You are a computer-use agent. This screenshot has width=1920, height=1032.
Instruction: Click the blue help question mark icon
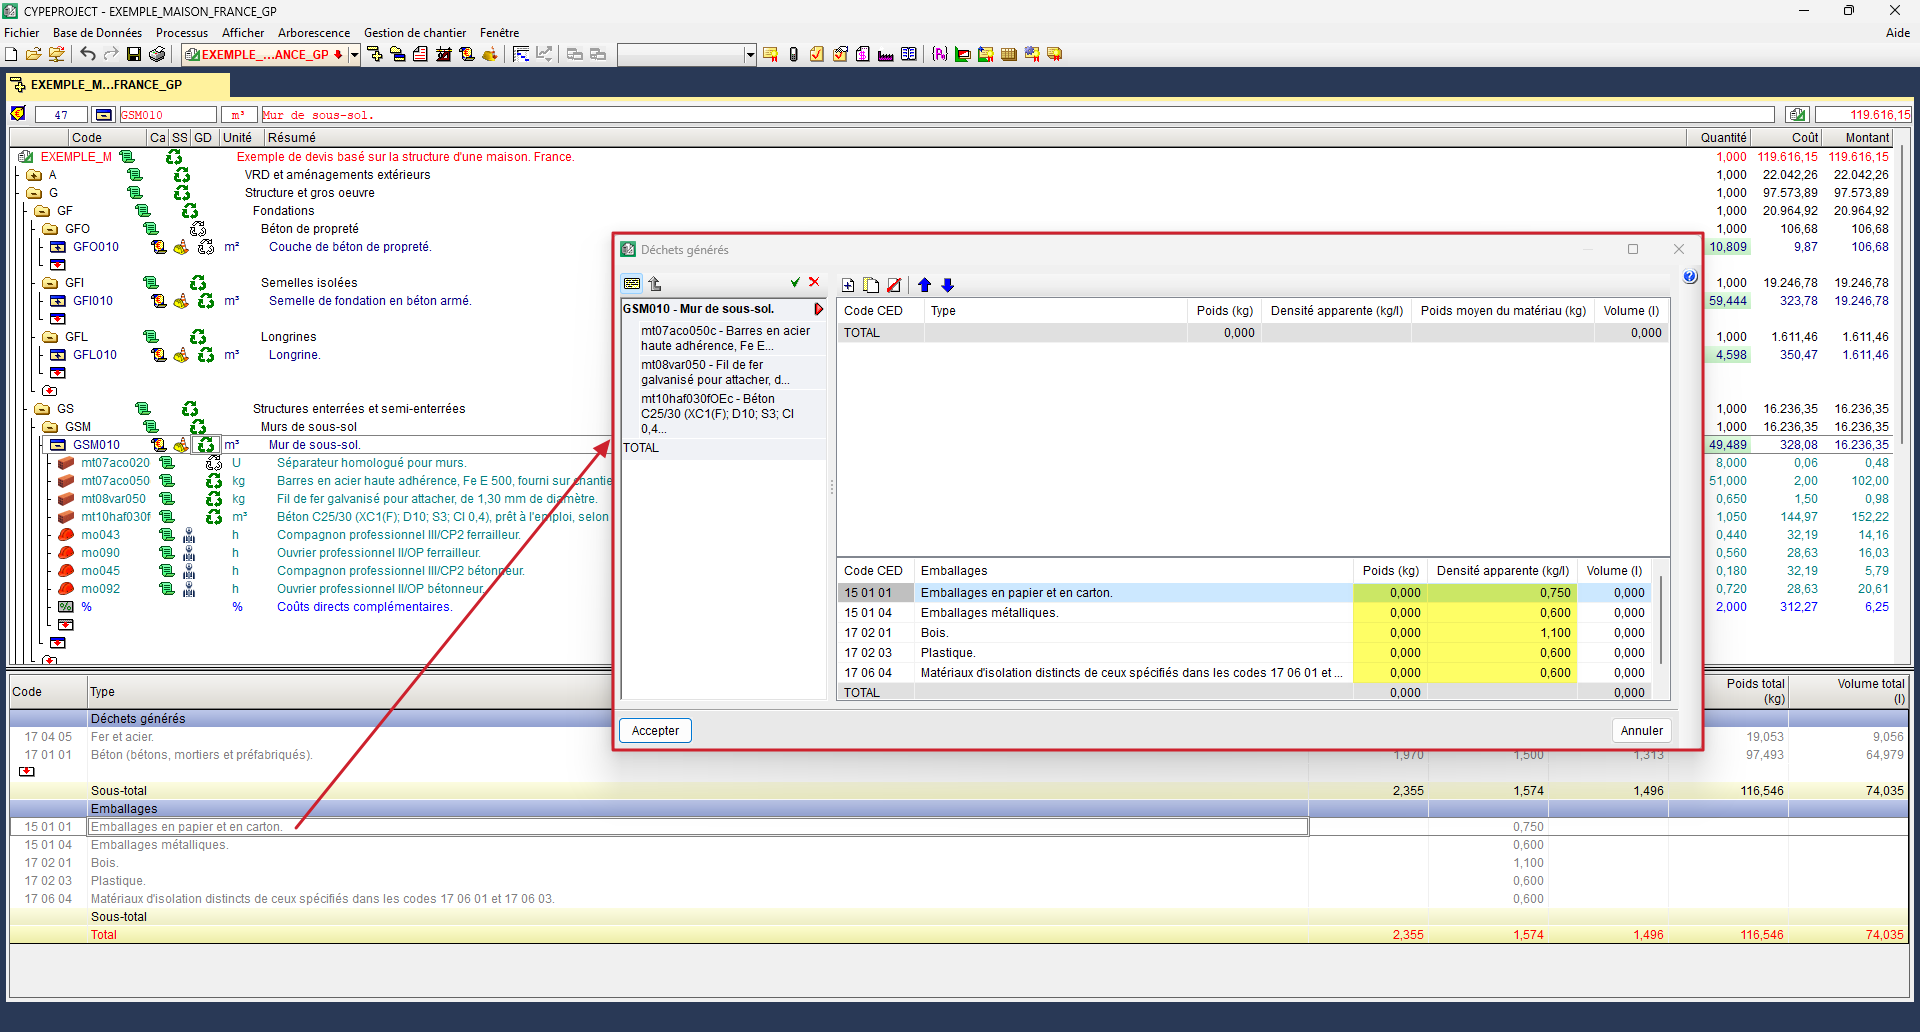(1689, 277)
